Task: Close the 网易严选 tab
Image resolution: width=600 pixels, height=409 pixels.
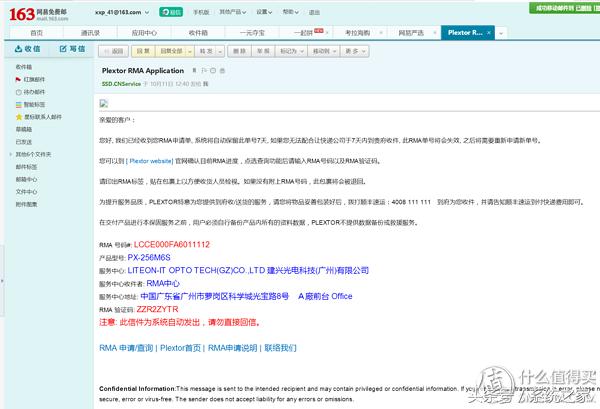Action: point(435,33)
